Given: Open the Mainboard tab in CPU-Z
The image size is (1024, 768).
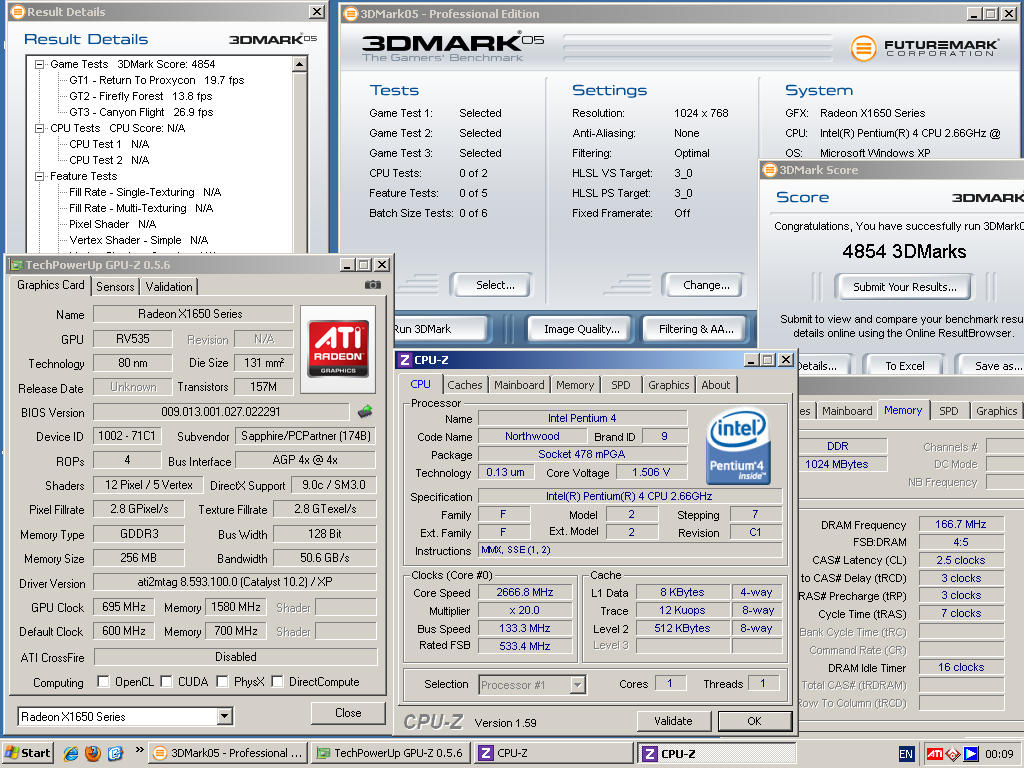Looking at the screenshot, I should click(x=519, y=385).
